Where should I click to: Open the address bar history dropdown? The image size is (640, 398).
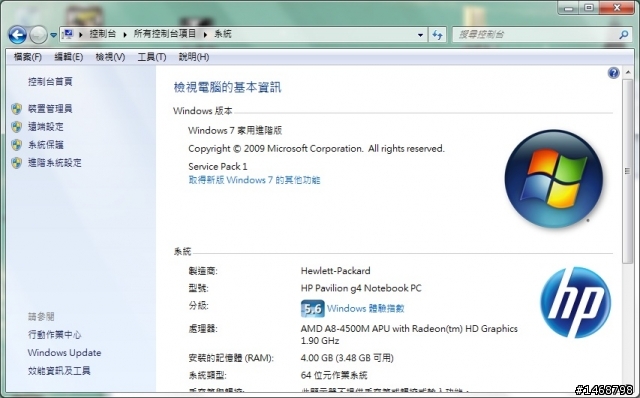420,35
